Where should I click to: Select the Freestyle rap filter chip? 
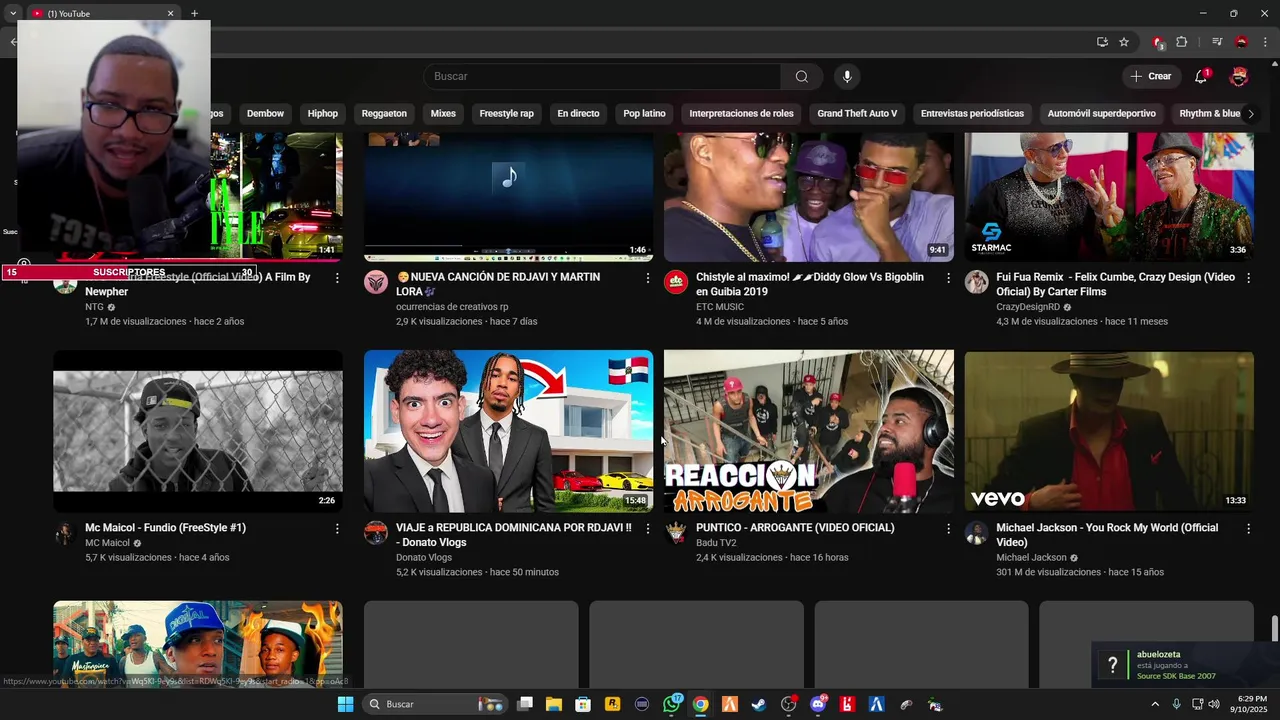pyautogui.click(x=506, y=113)
